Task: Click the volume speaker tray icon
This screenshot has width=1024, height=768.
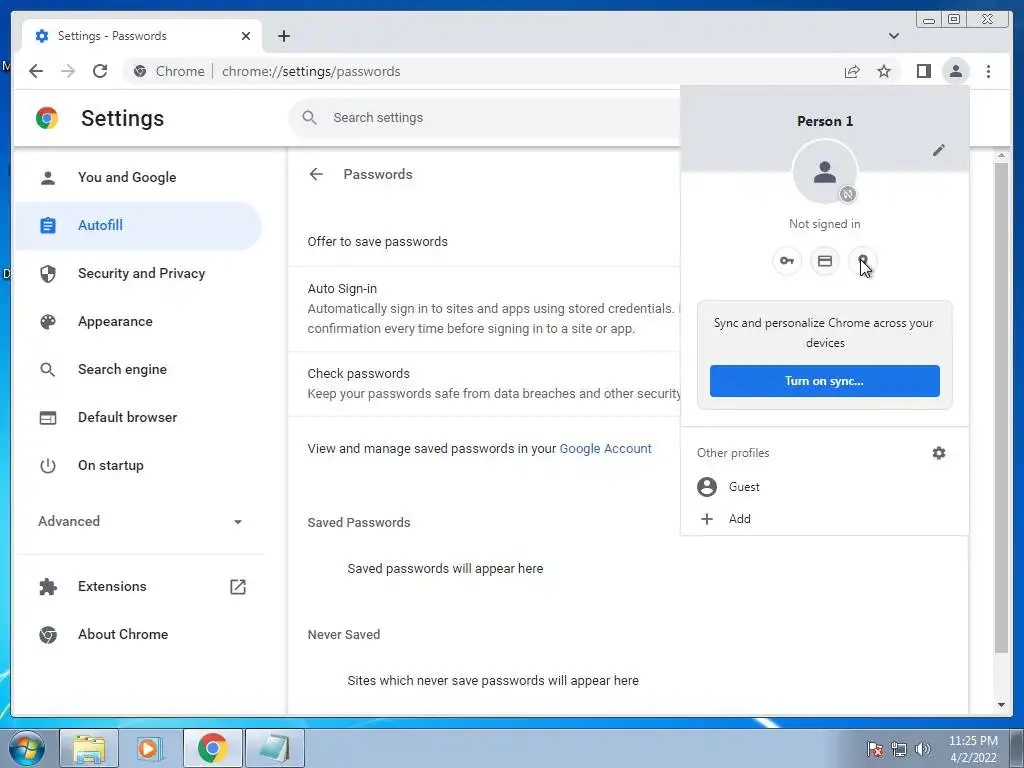Action: coord(922,748)
